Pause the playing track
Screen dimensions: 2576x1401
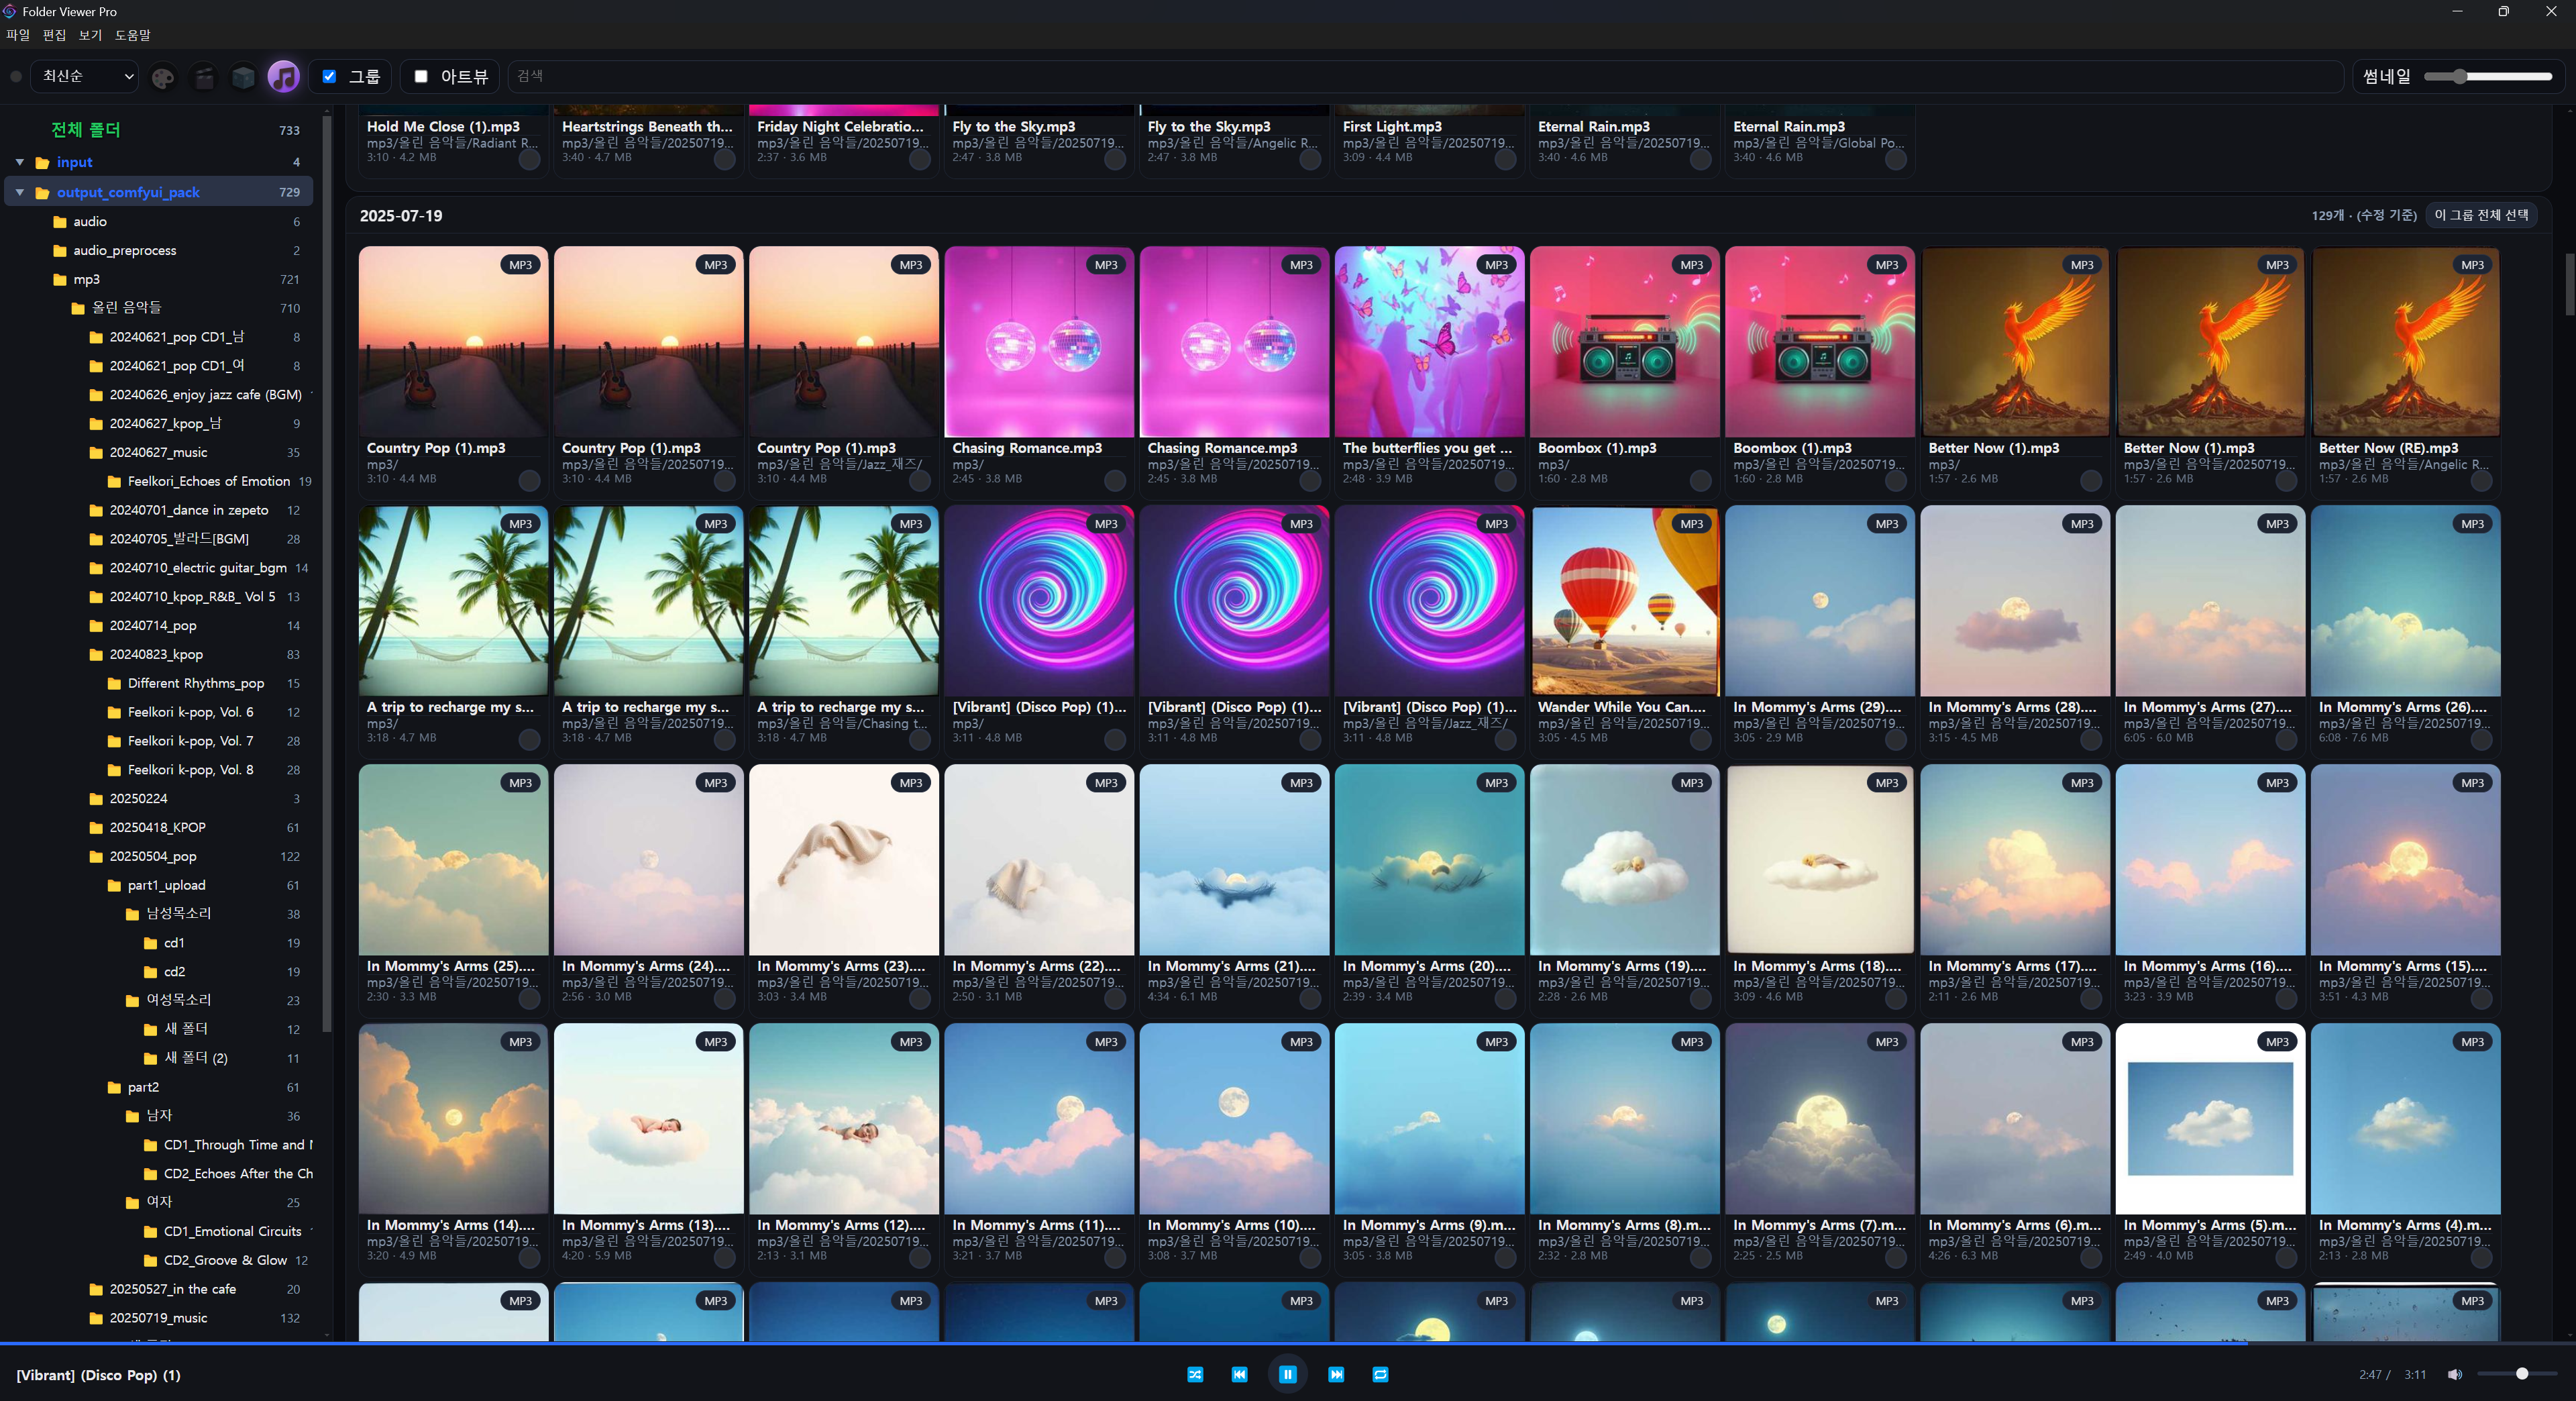point(1287,1374)
